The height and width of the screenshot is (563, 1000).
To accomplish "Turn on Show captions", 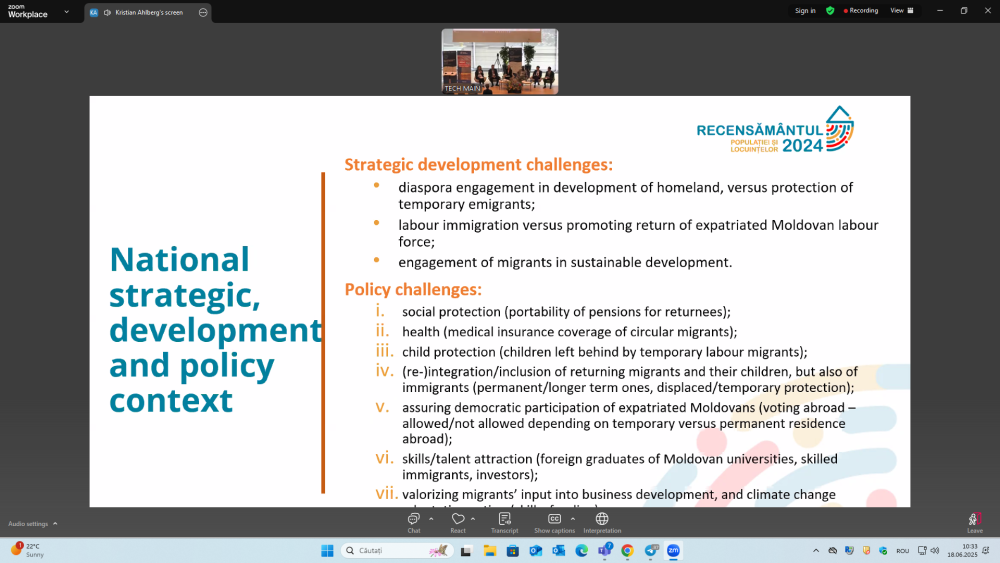I will (554, 523).
